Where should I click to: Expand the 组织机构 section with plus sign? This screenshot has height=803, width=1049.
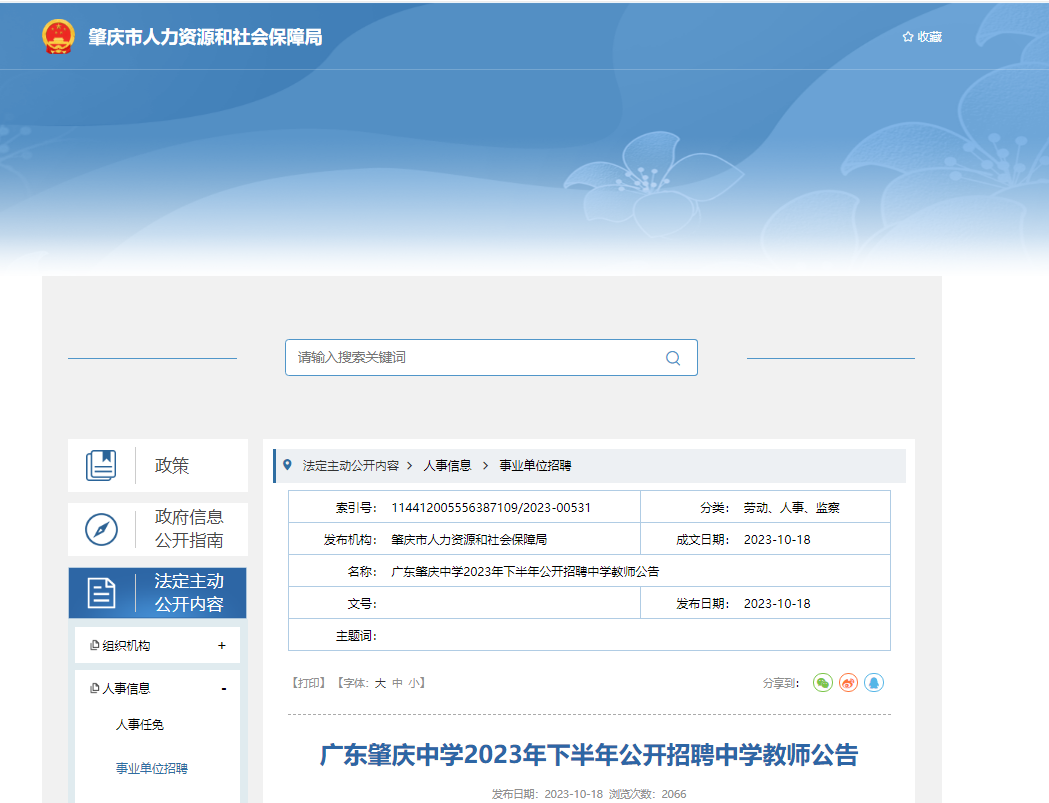coord(222,646)
